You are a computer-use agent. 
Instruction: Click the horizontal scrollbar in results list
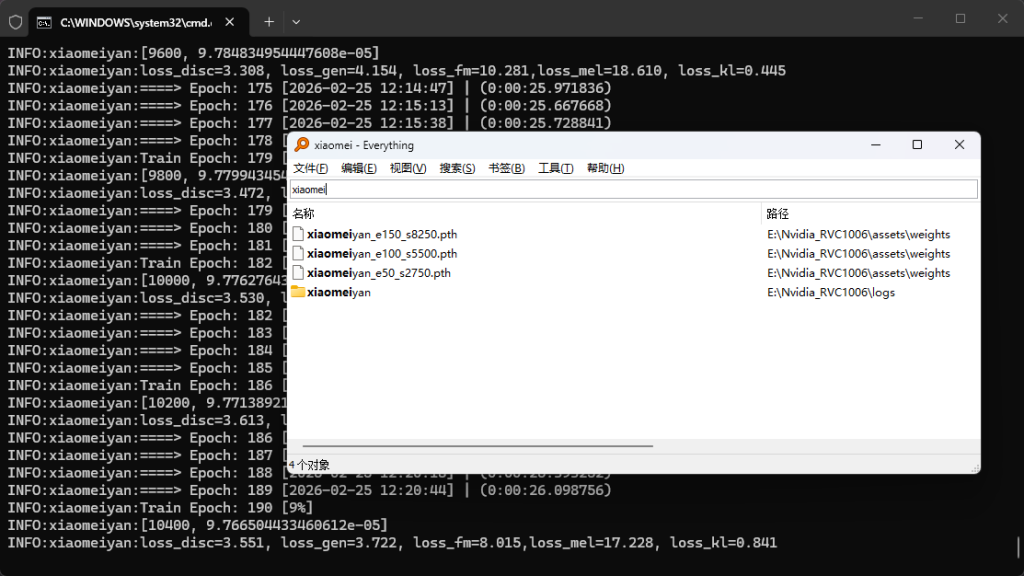coord(478,446)
